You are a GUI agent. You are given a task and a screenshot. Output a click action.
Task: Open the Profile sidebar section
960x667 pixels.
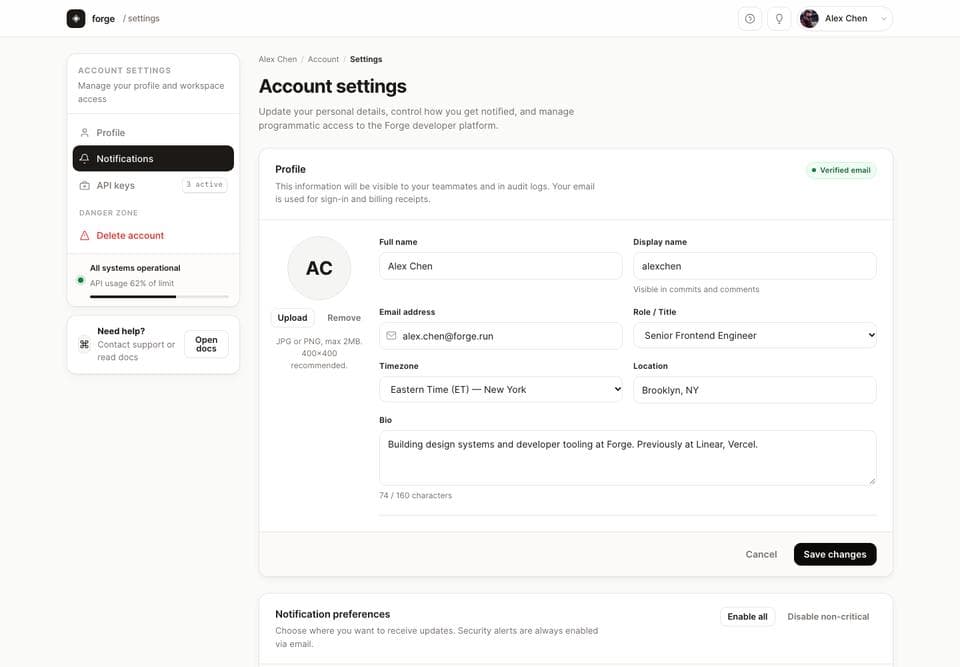pos(153,132)
